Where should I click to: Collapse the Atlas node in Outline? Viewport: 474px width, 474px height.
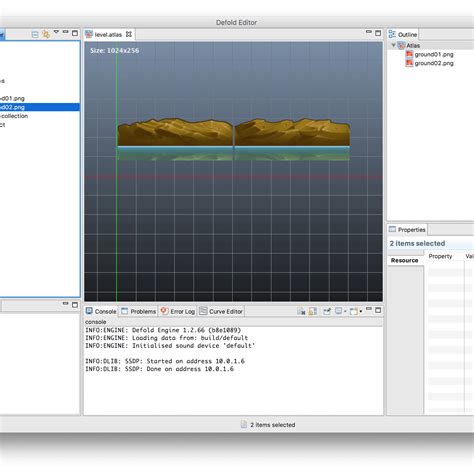[393, 45]
